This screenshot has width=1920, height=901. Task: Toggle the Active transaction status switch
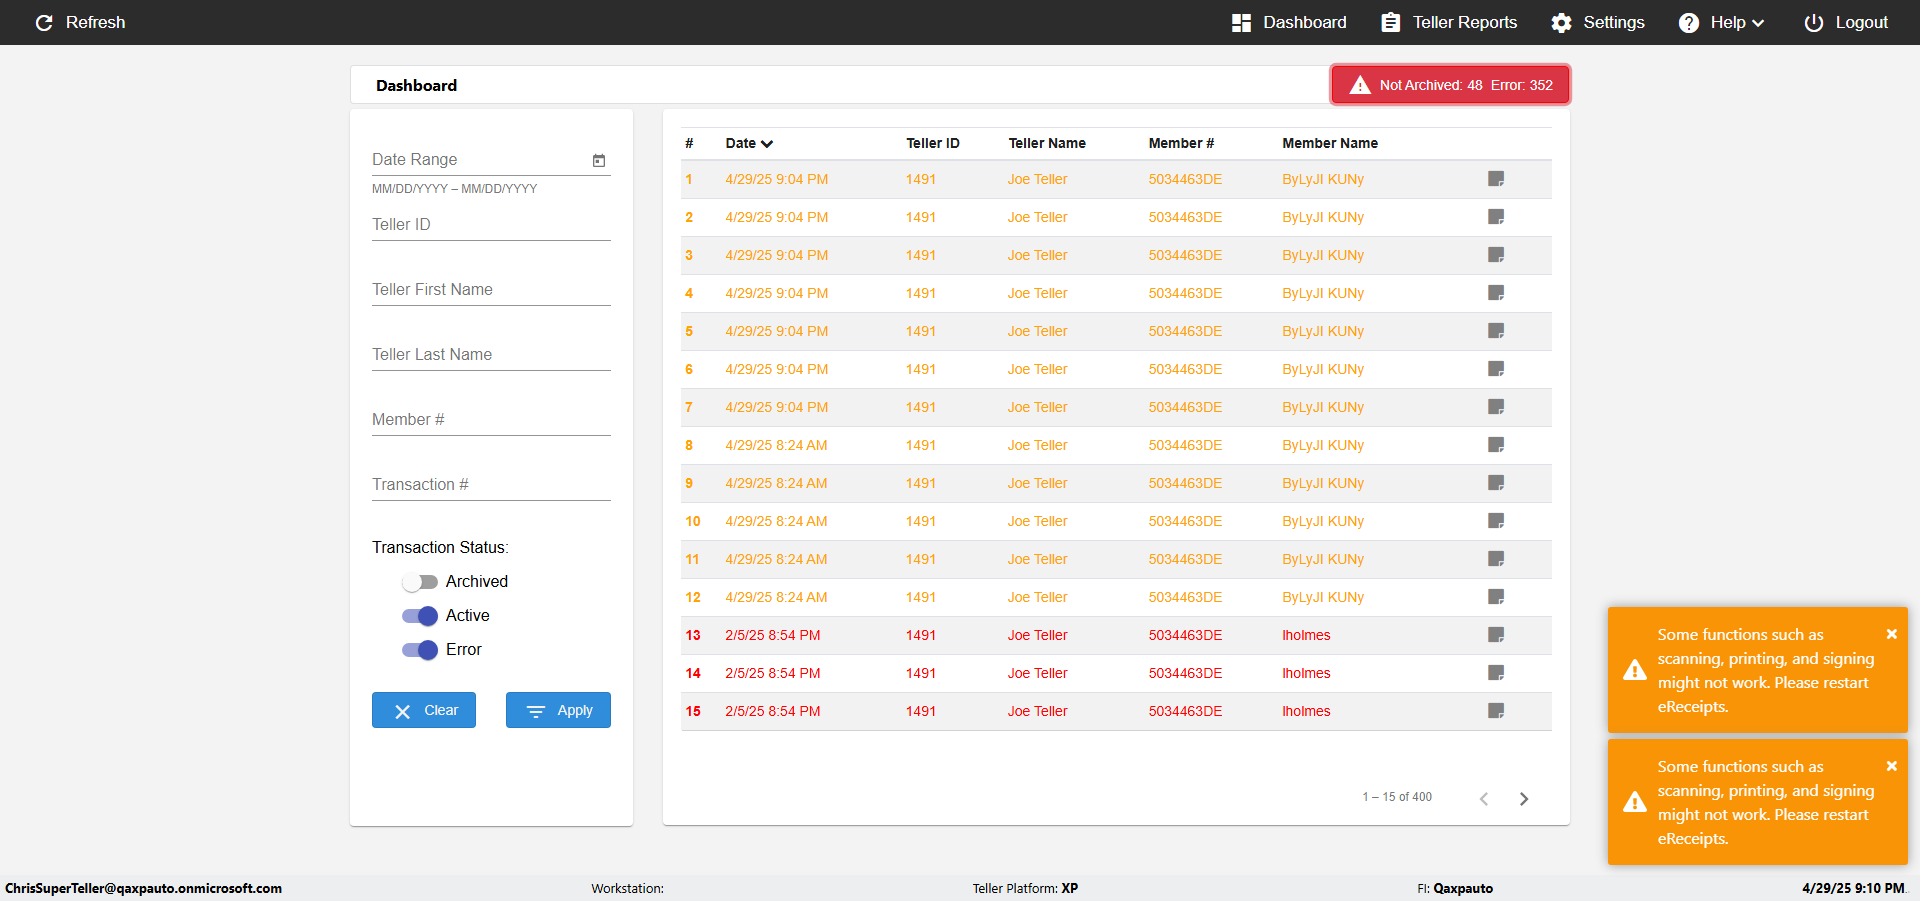(x=420, y=616)
